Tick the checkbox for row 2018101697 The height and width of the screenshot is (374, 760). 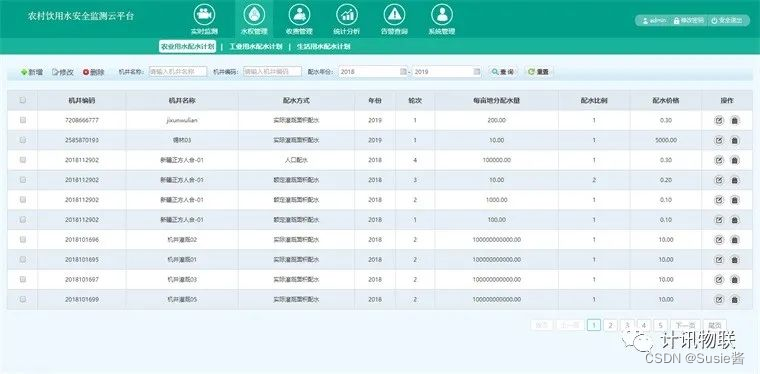tap(22, 279)
